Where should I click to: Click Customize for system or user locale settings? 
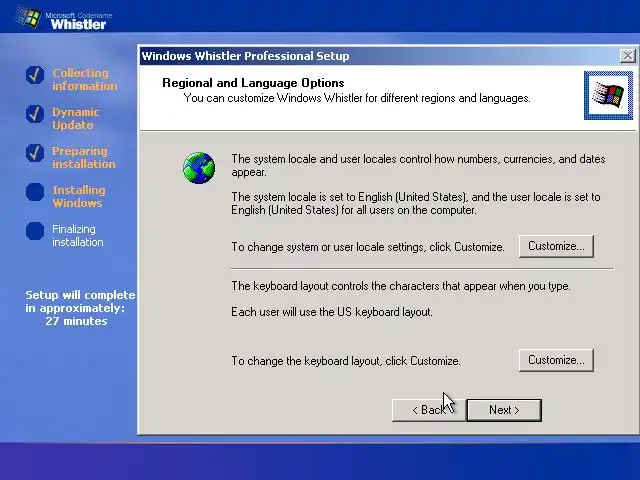556,246
